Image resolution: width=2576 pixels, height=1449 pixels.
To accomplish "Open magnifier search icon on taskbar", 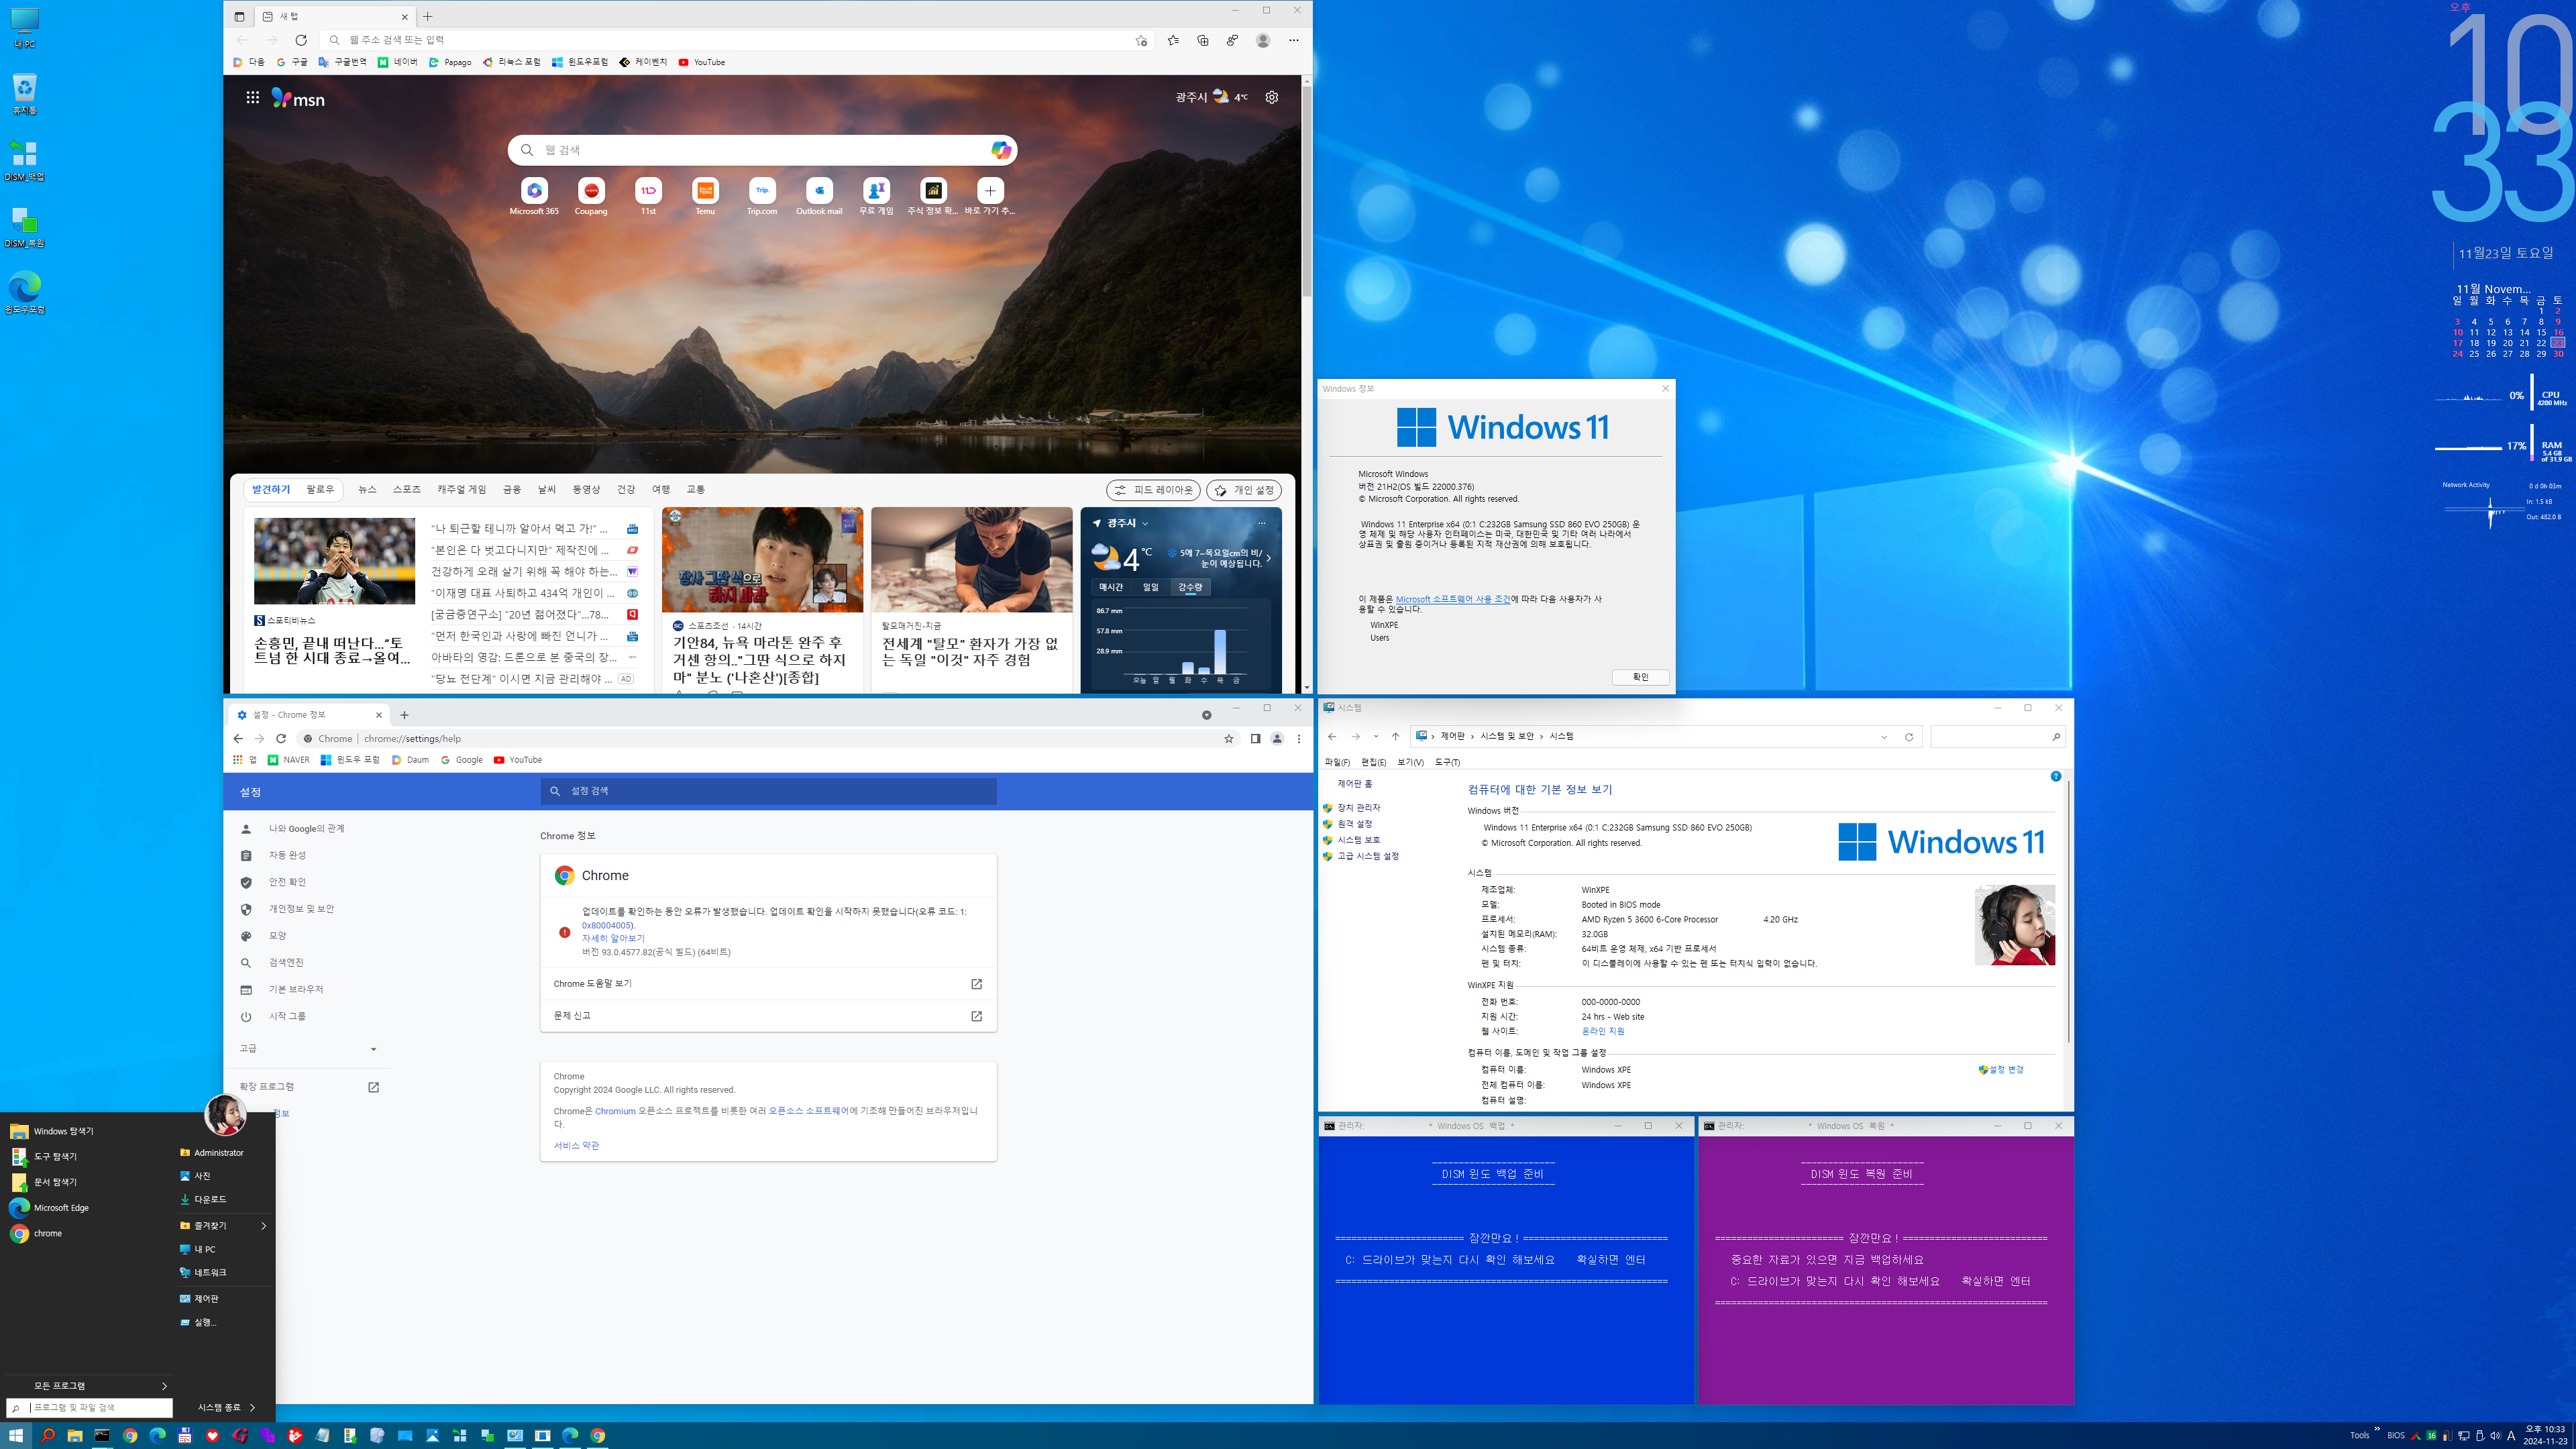I will click(x=47, y=1435).
